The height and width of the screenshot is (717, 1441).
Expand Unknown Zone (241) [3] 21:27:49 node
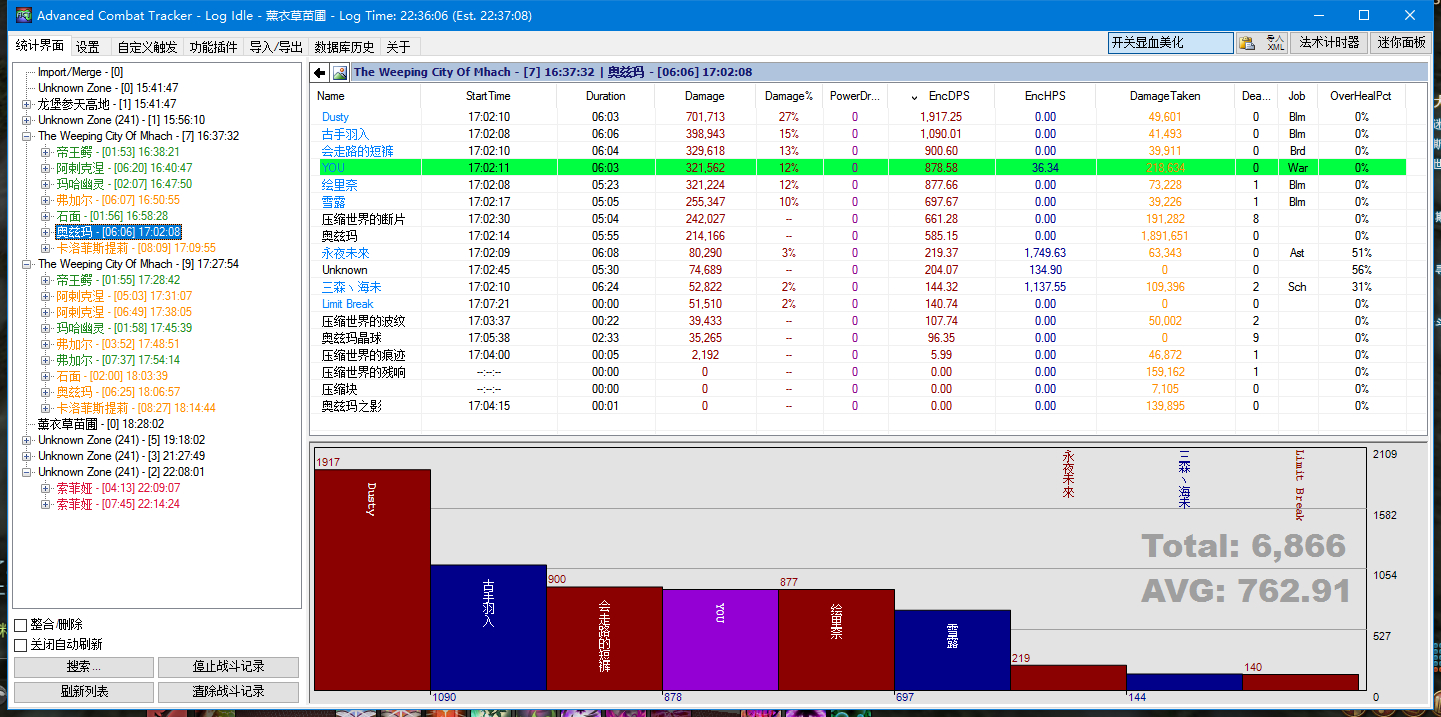pos(27,456)
